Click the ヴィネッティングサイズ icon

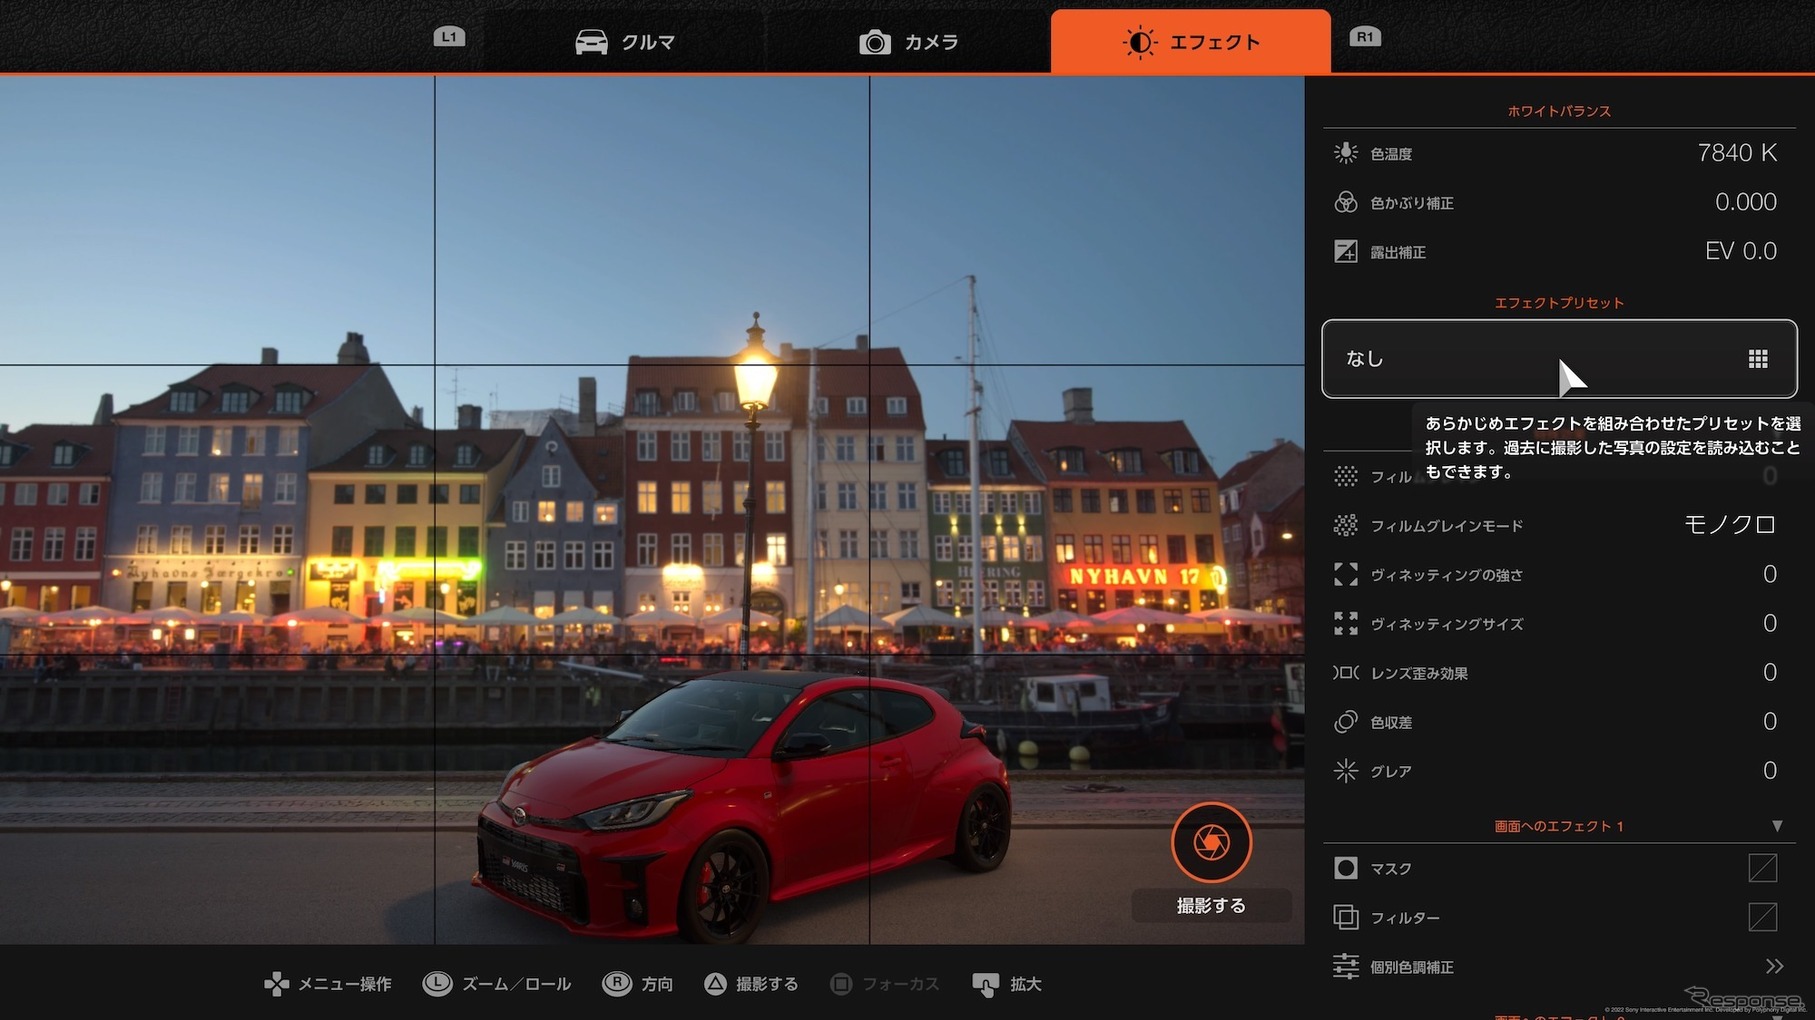(x=1346, y=623)
